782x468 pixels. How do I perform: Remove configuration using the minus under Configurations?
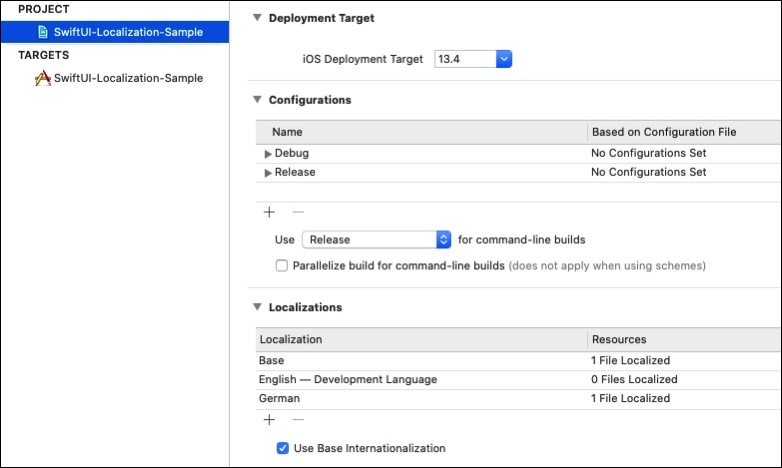click(298, 212)
